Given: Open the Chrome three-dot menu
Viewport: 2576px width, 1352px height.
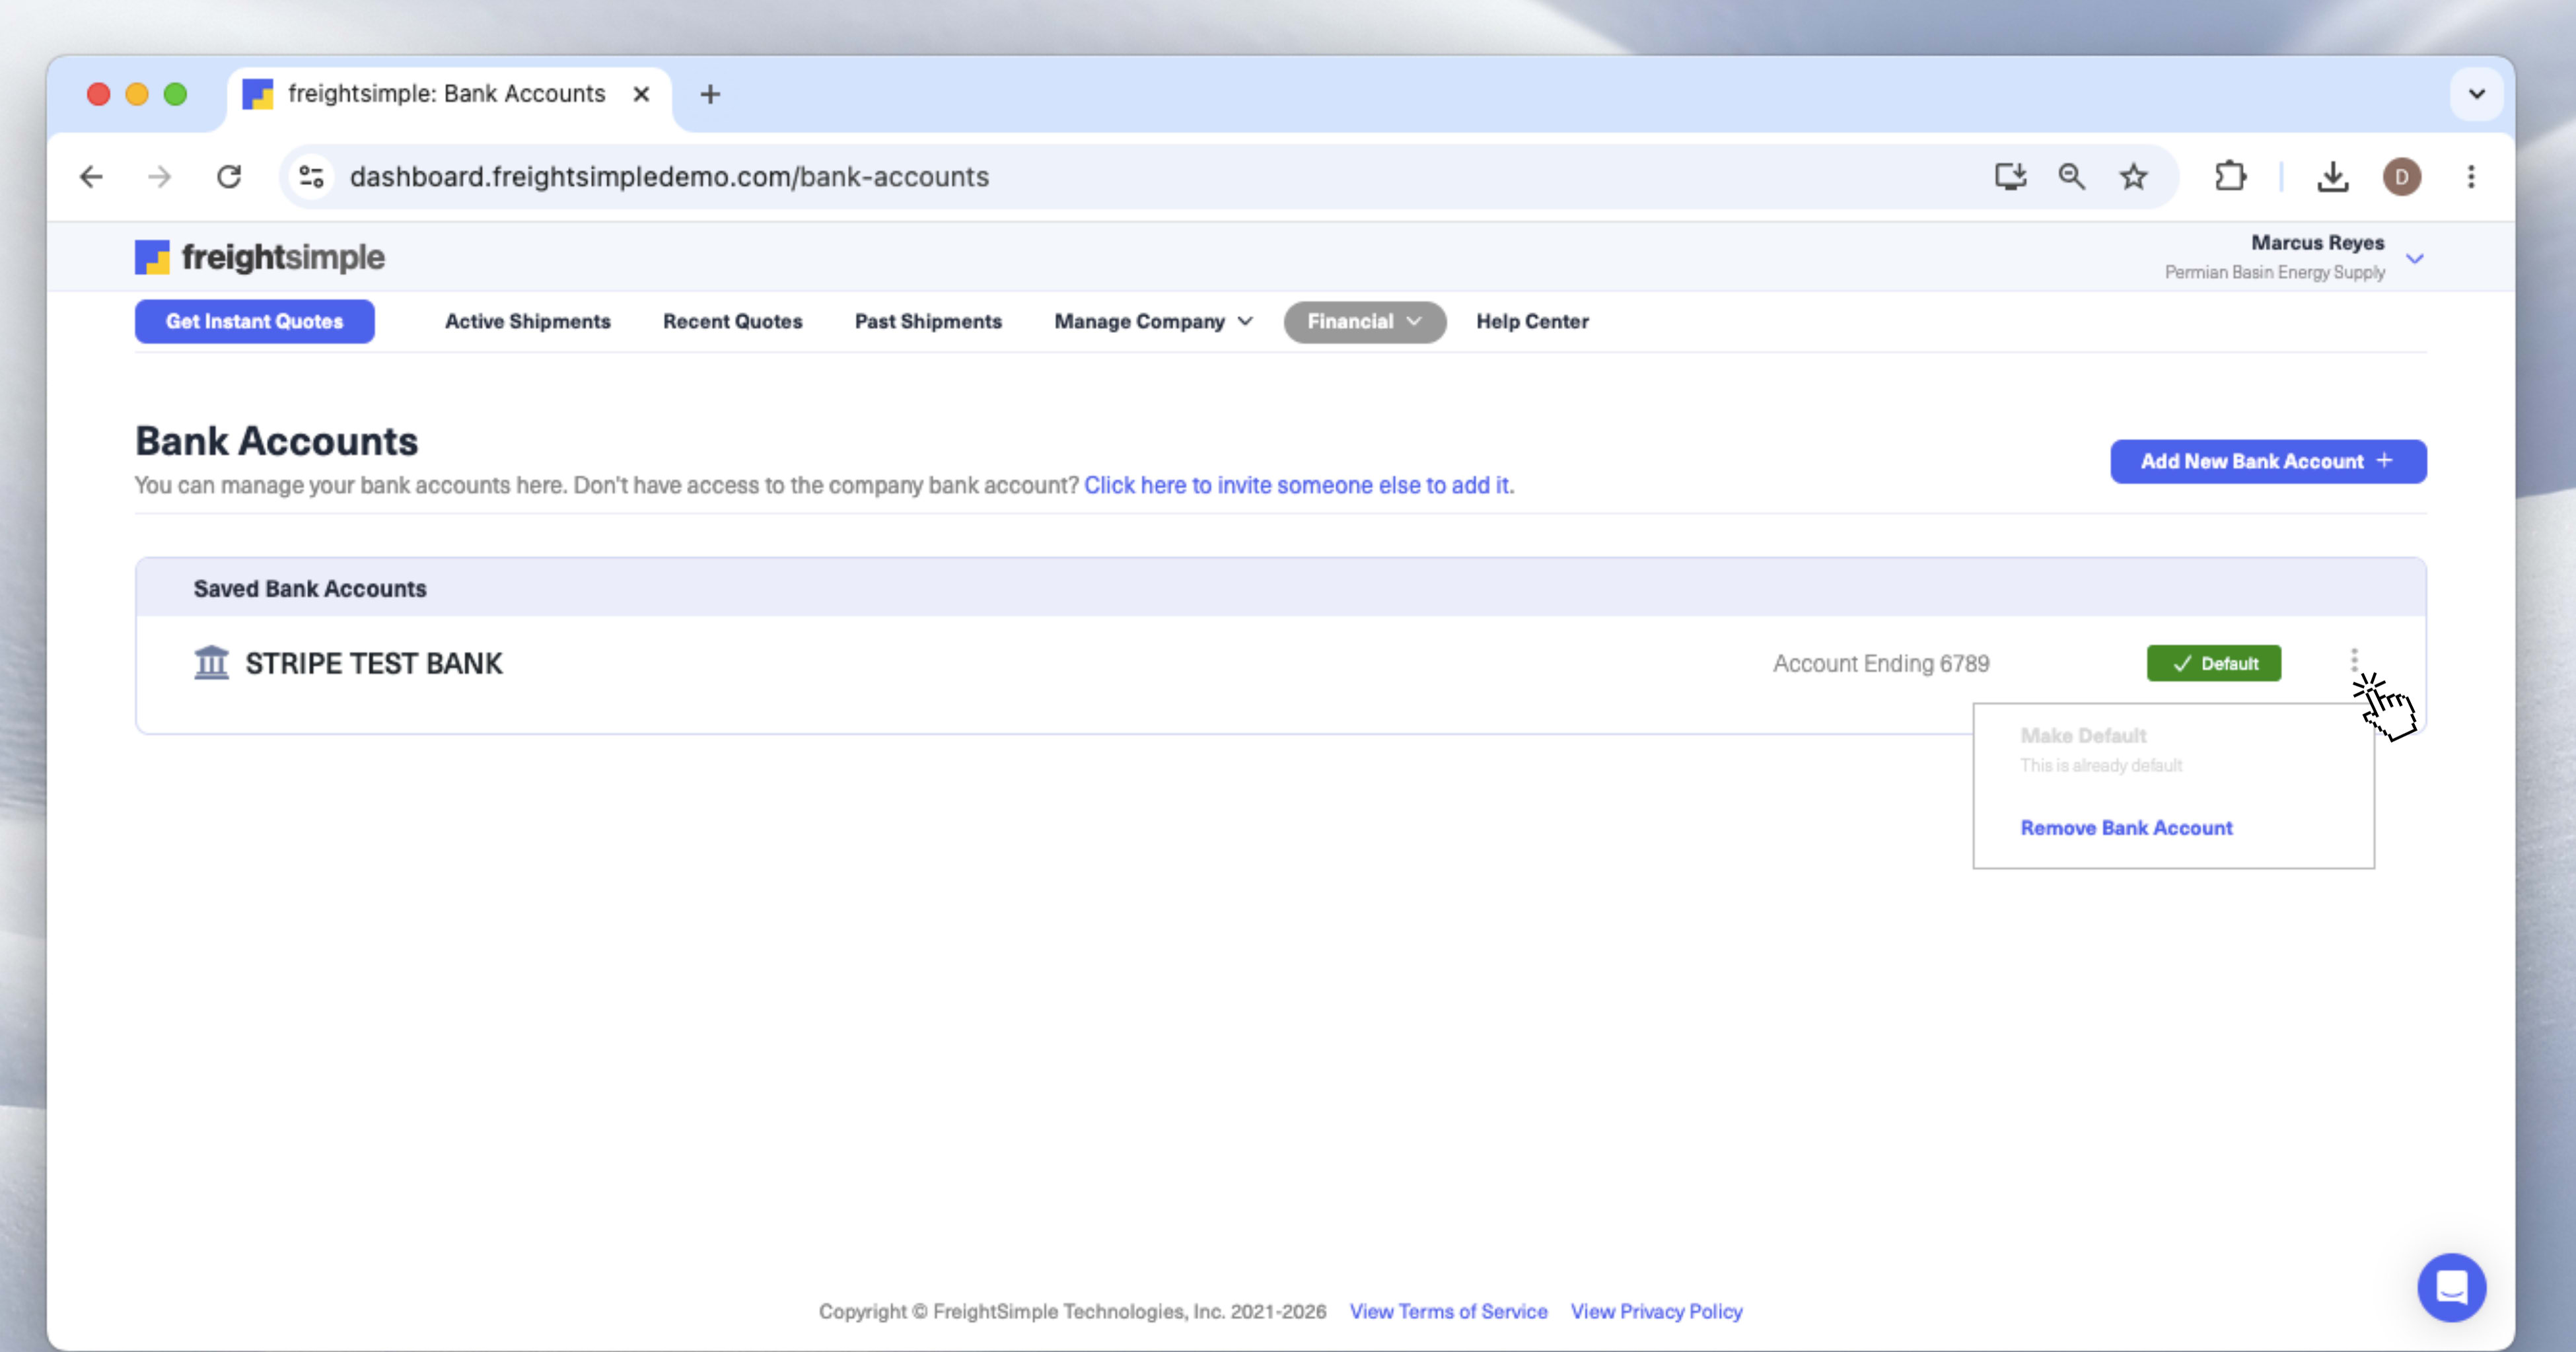Looking at the screenshot, I should [x=2471, y=177].
